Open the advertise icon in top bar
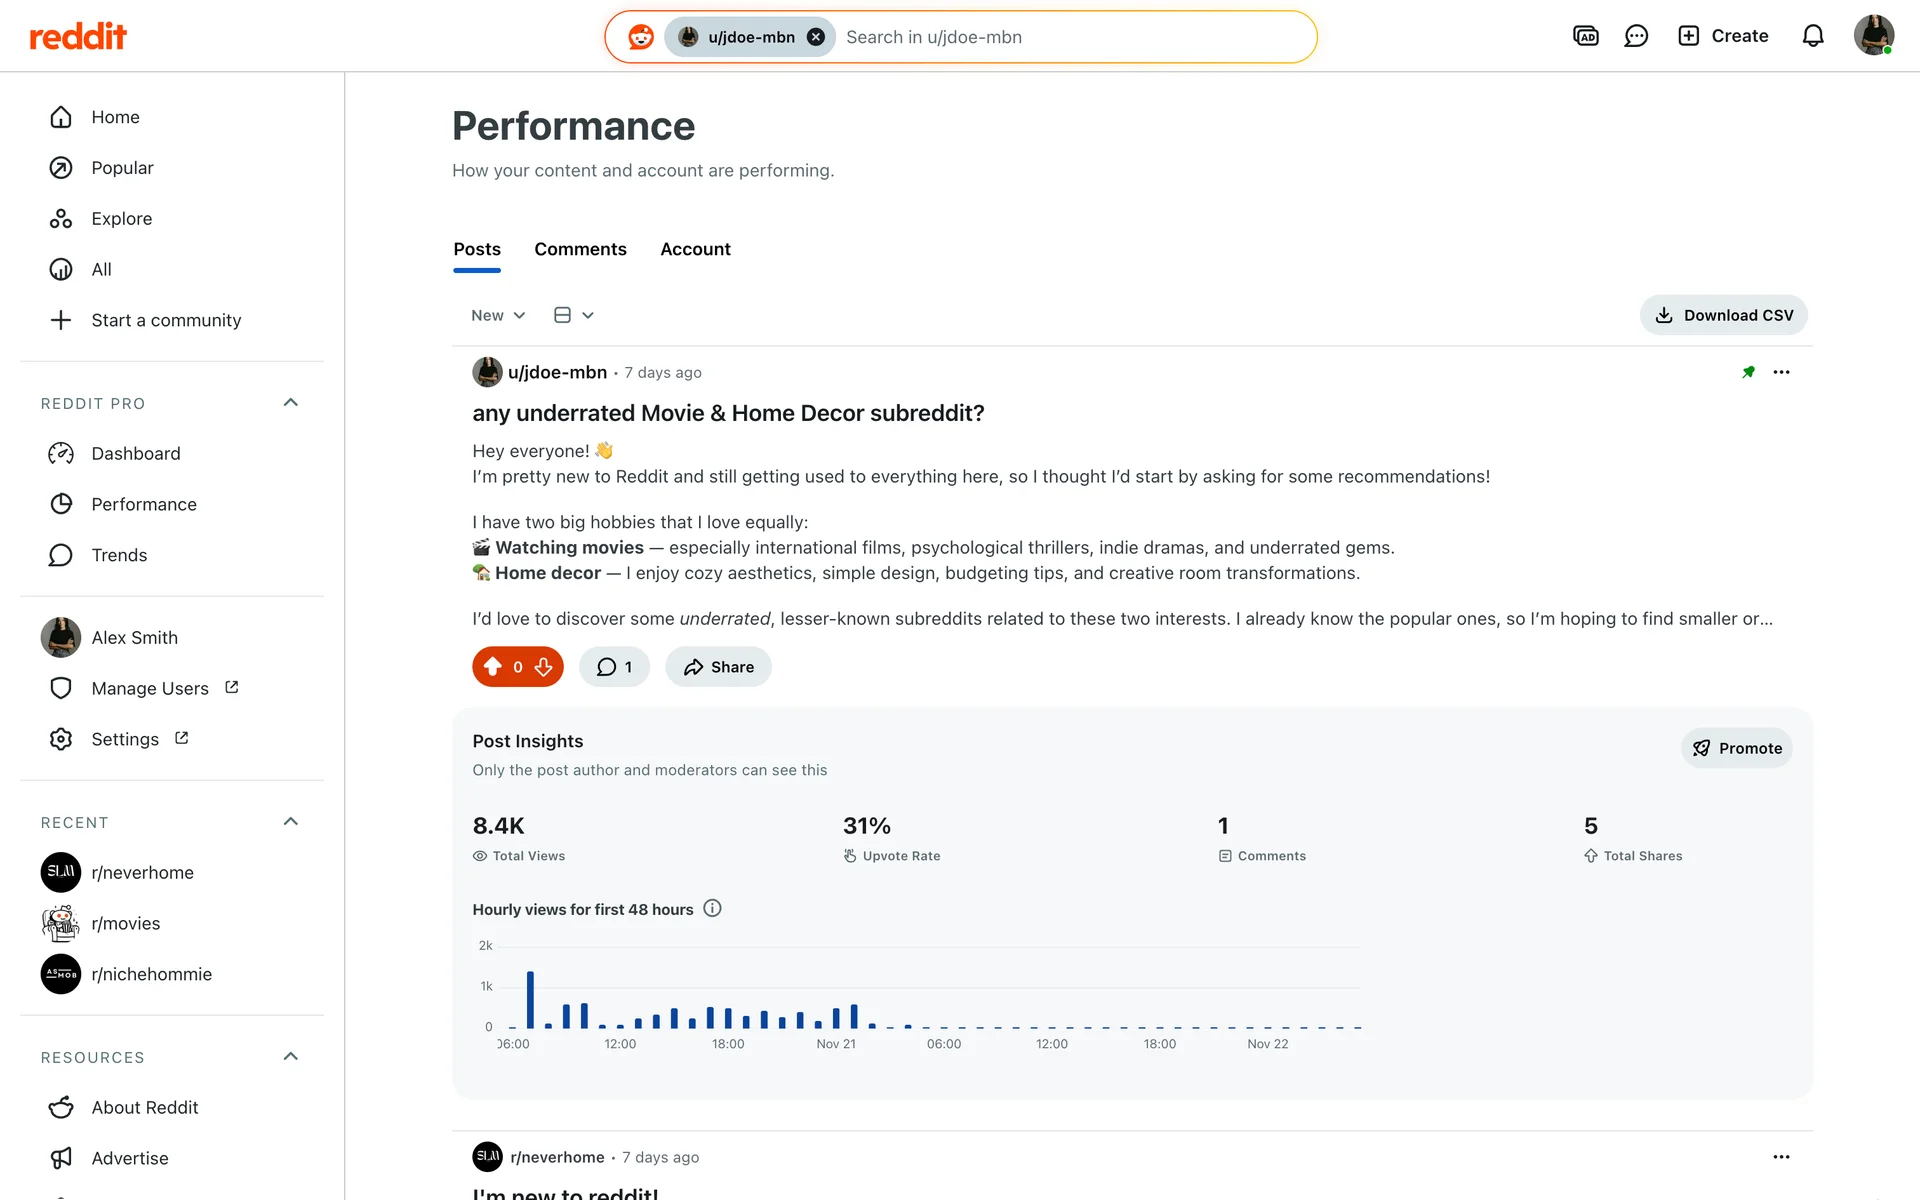Image resolution: width=1920 pixels, height=1200 pixels. tap(1586, 36)
